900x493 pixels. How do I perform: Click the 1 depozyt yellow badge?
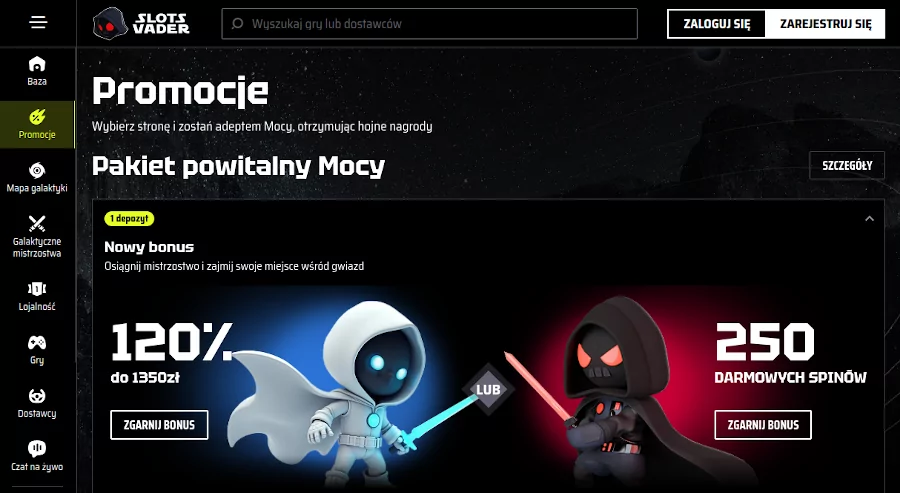(x=129, y=218)
